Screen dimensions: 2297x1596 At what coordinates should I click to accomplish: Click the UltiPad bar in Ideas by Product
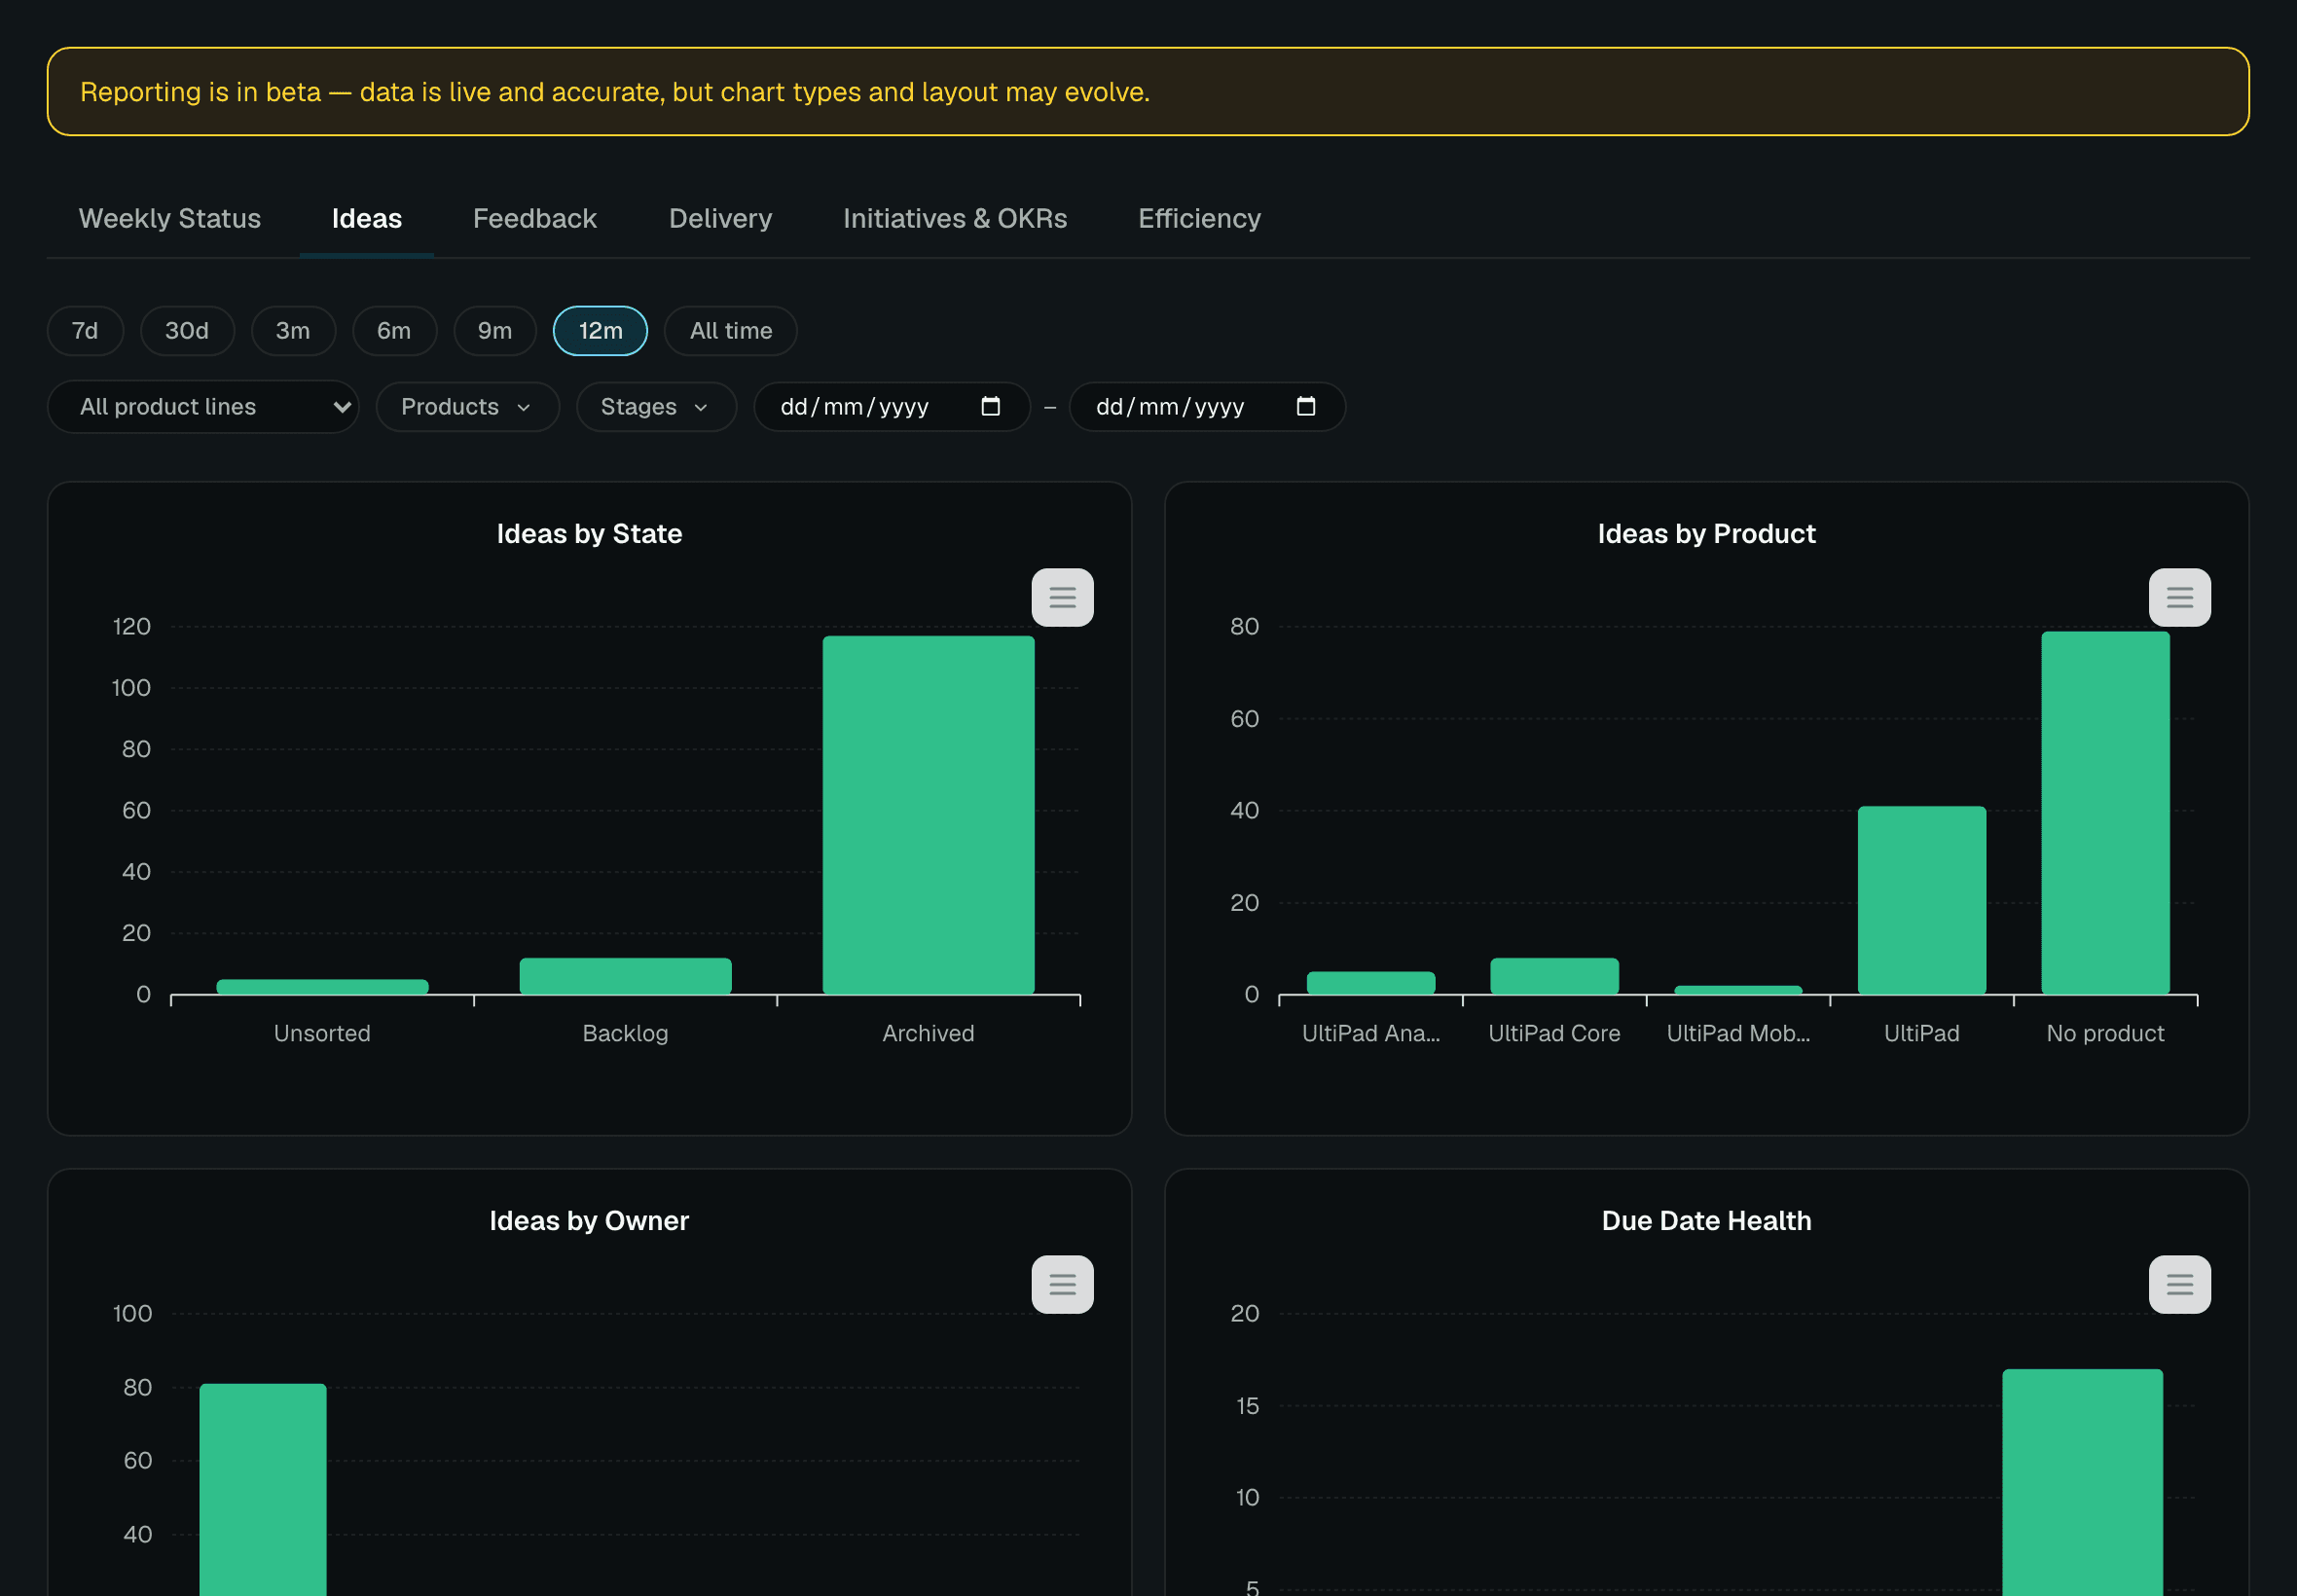coord(1921,900)
